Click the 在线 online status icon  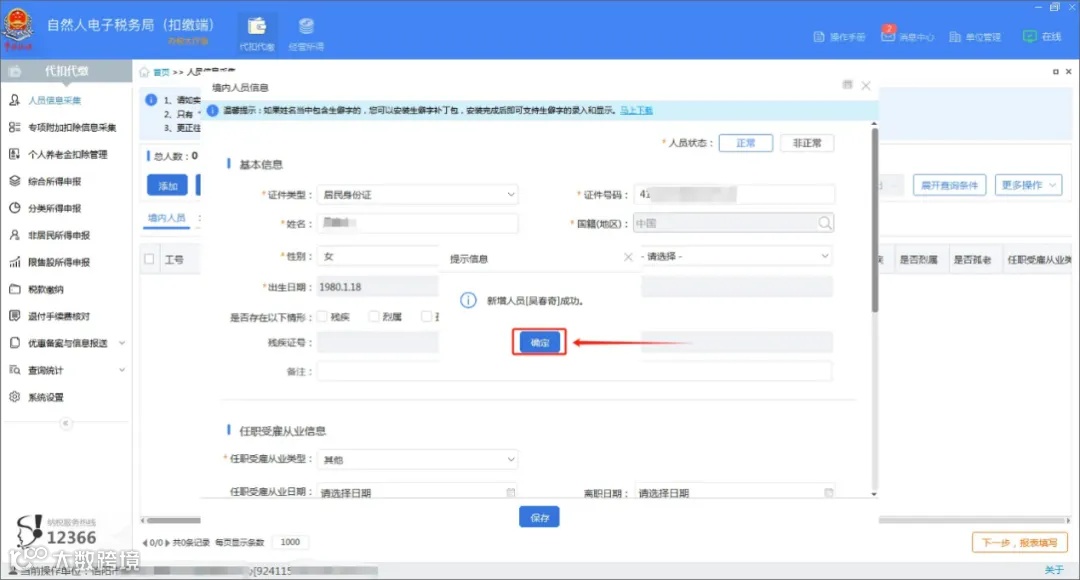tap(1039, 34)
